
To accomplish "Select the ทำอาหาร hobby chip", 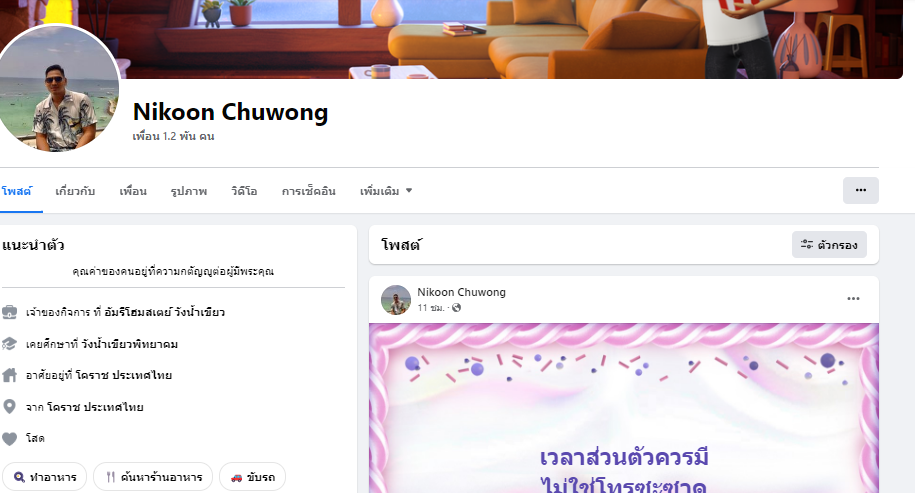I will click(x=45, y=477).
